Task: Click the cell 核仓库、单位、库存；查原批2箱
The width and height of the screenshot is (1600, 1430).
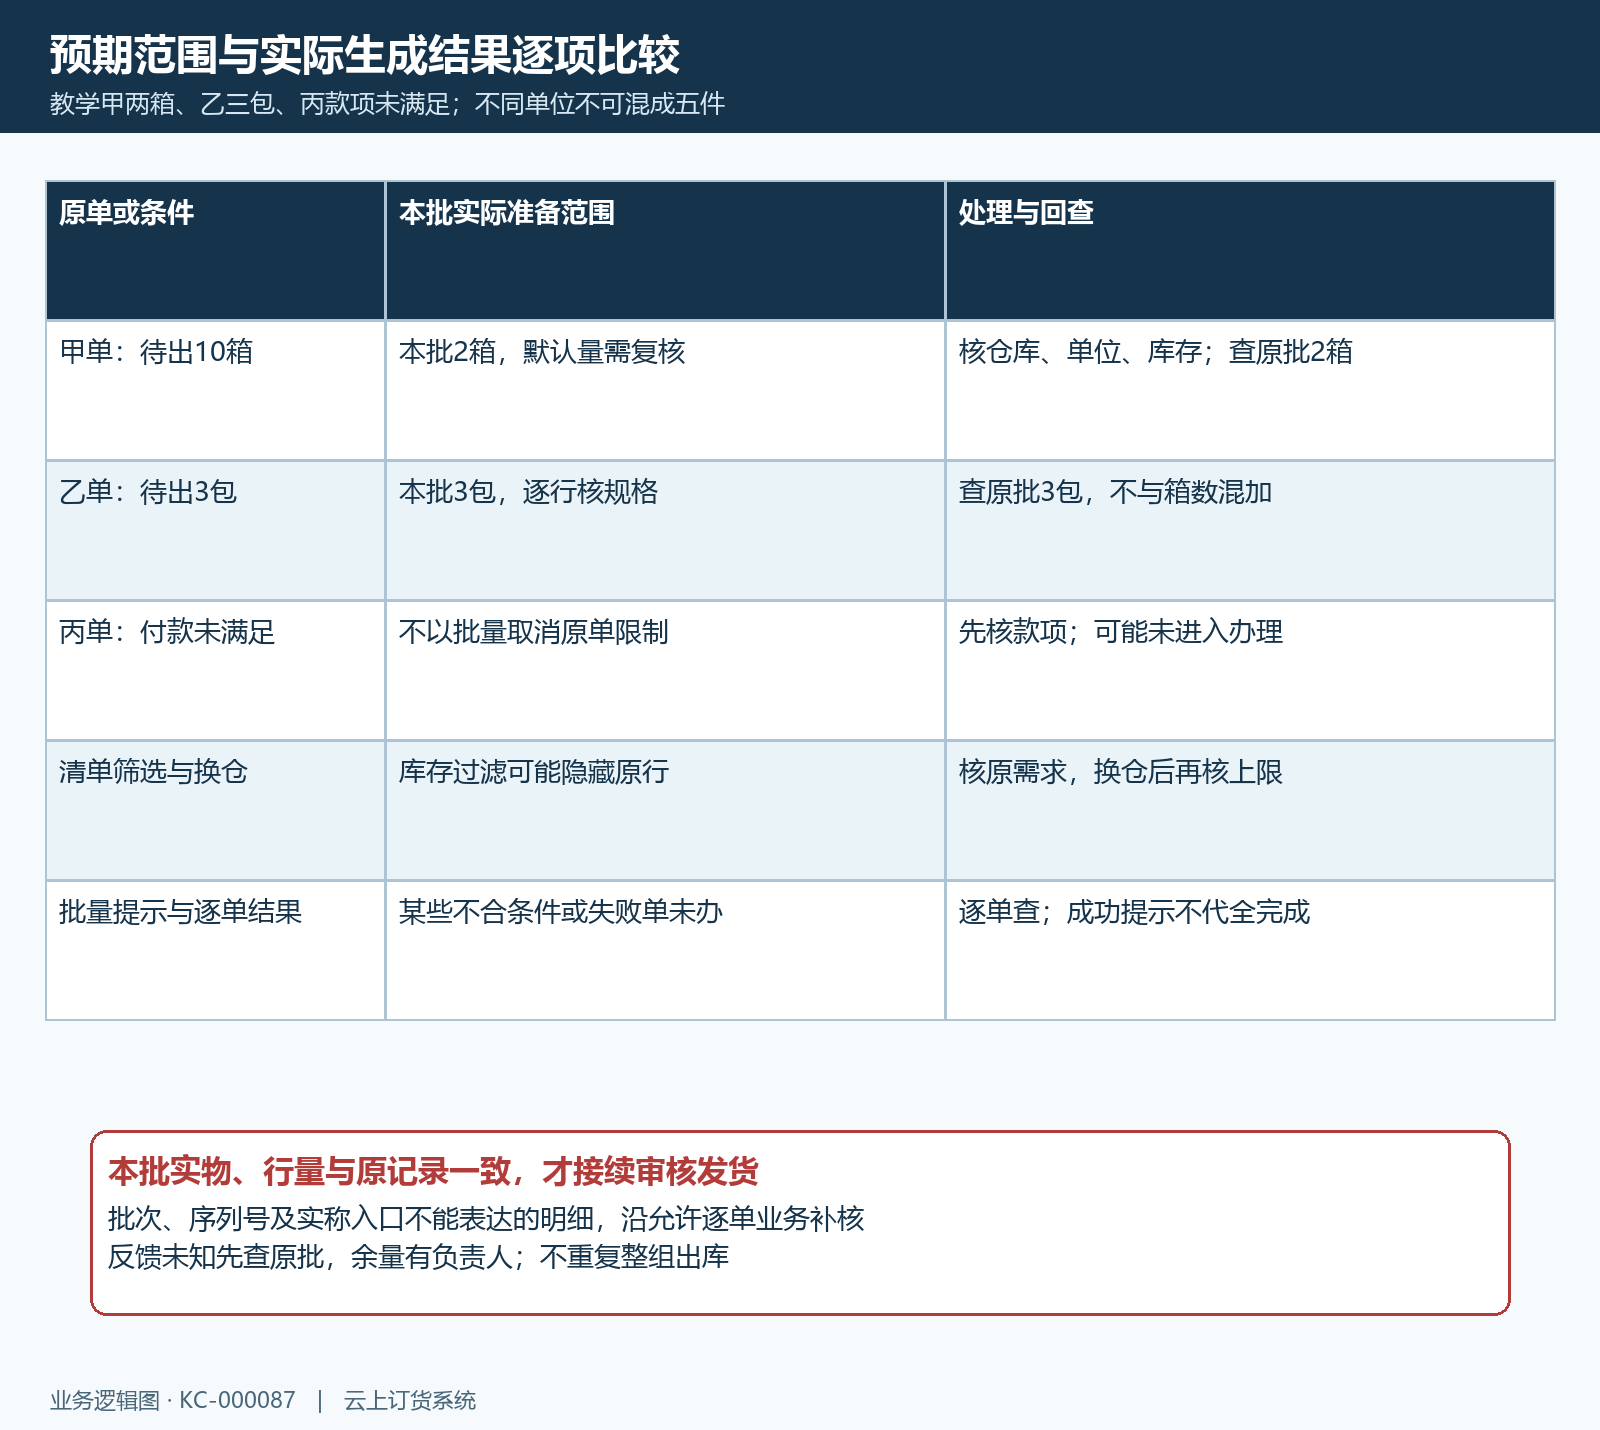Action: coord(1250,391)
